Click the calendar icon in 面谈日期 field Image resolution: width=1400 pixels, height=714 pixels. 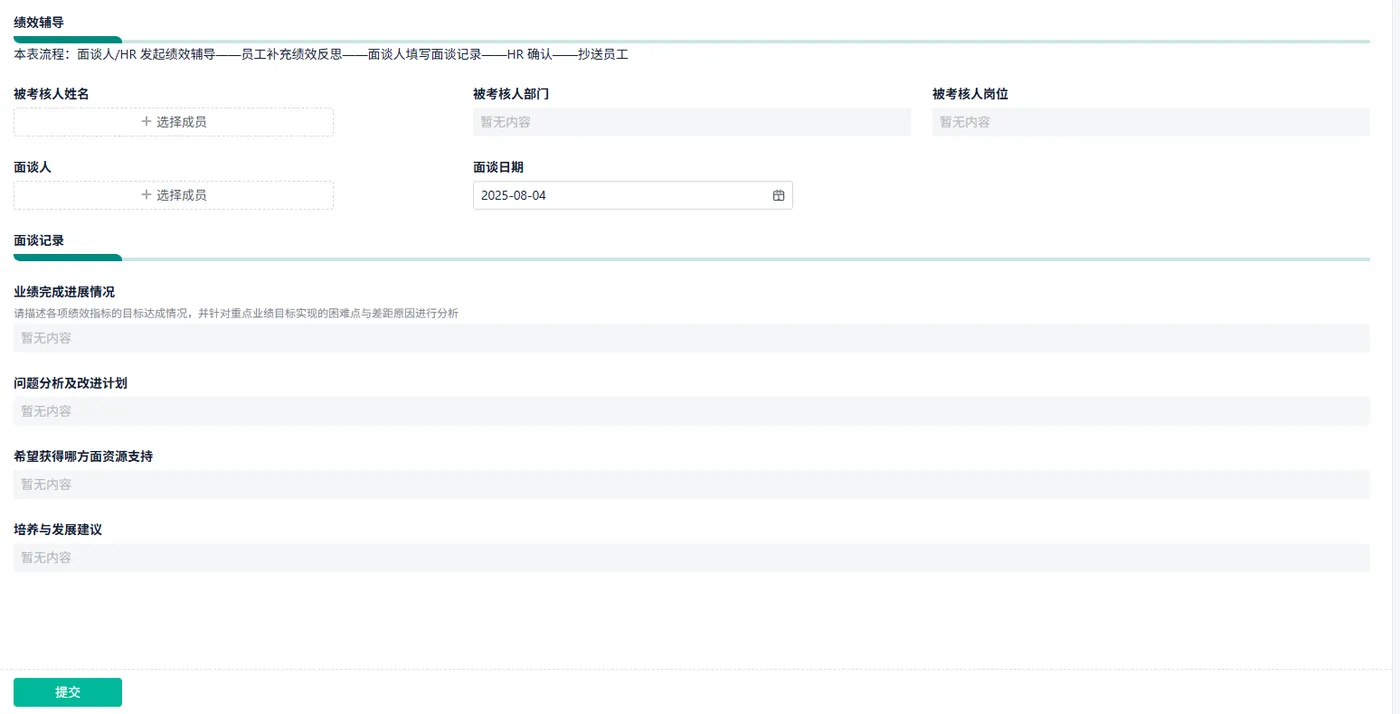click(x=778, y=196)
